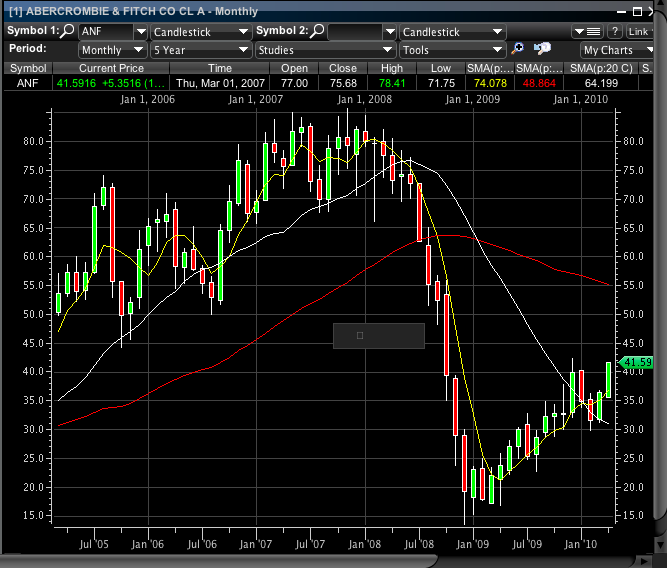Click the Symbol 2 input field

tap(355, 32)
